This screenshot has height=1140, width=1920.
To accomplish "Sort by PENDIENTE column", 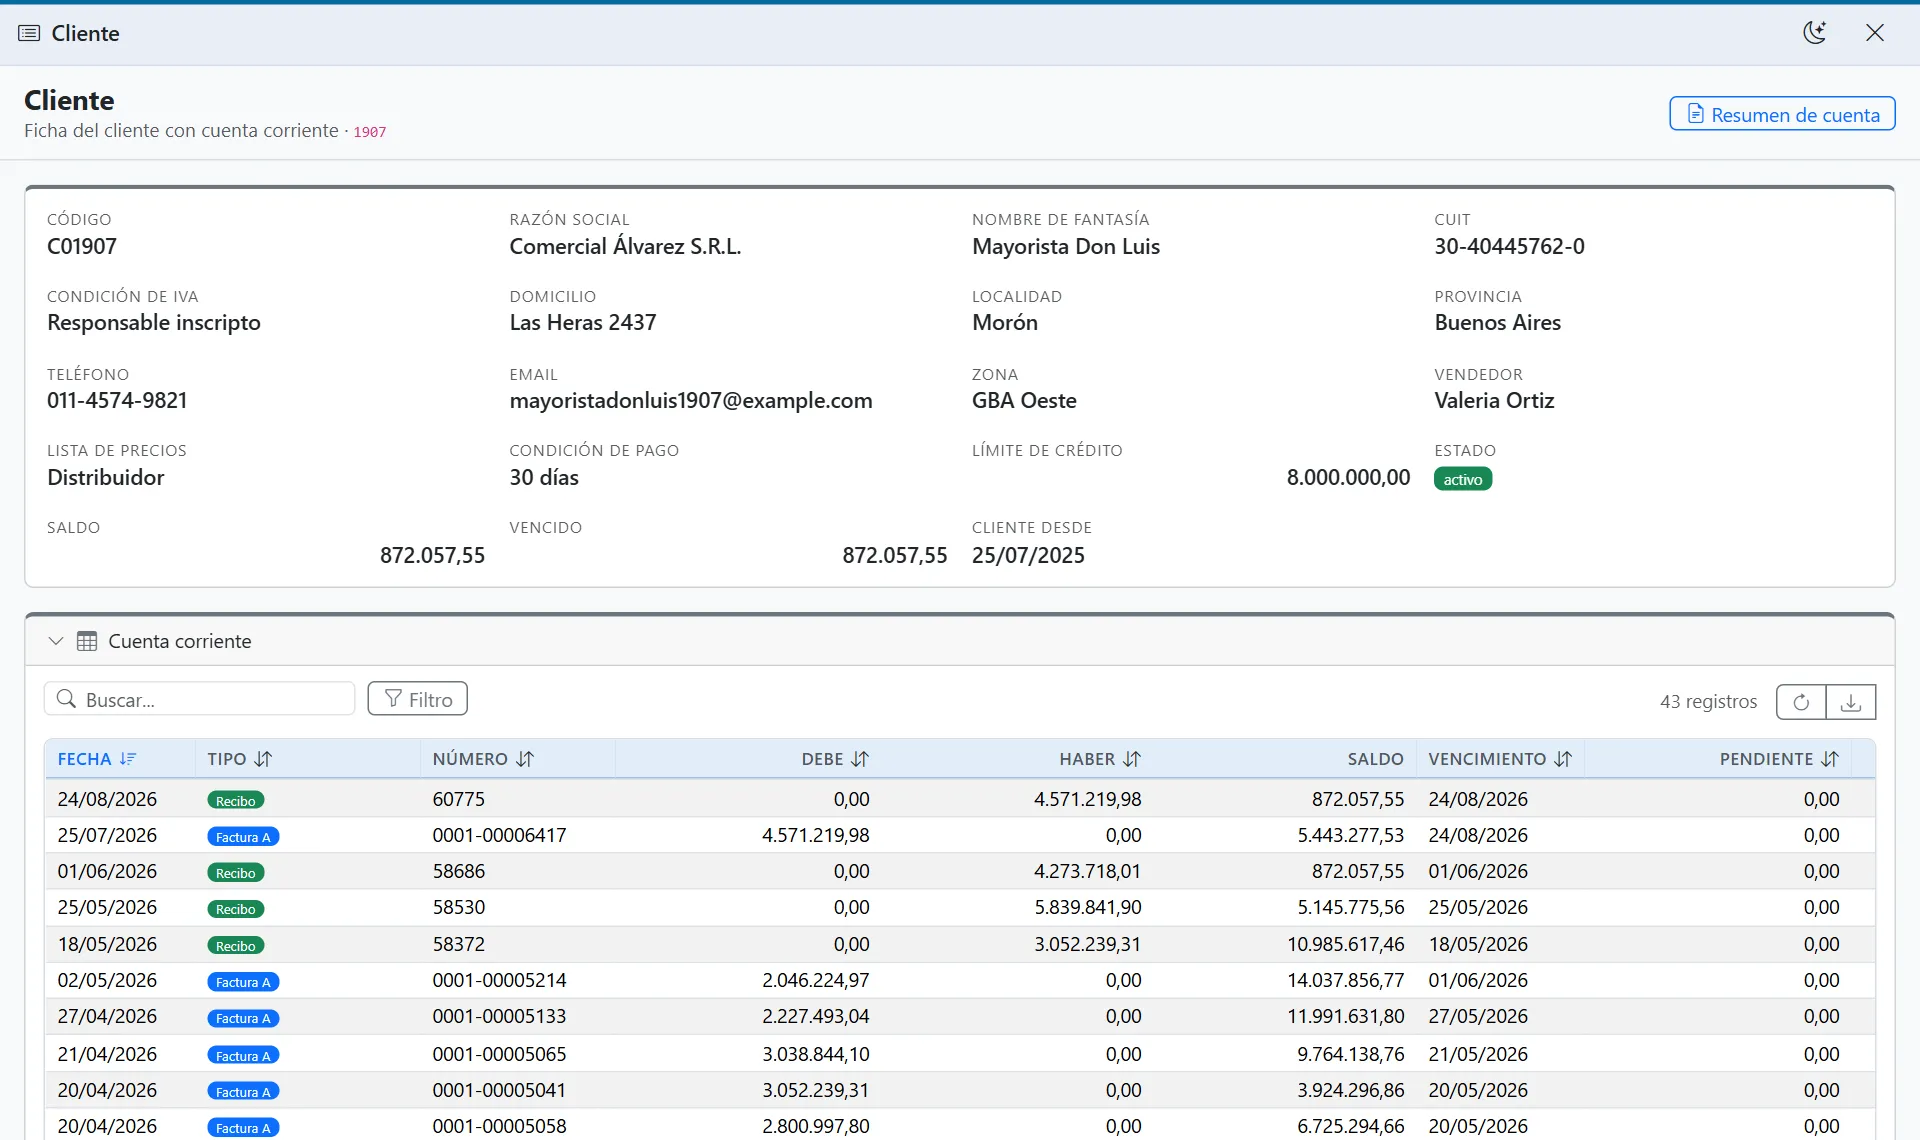I will click(1779, 759).
